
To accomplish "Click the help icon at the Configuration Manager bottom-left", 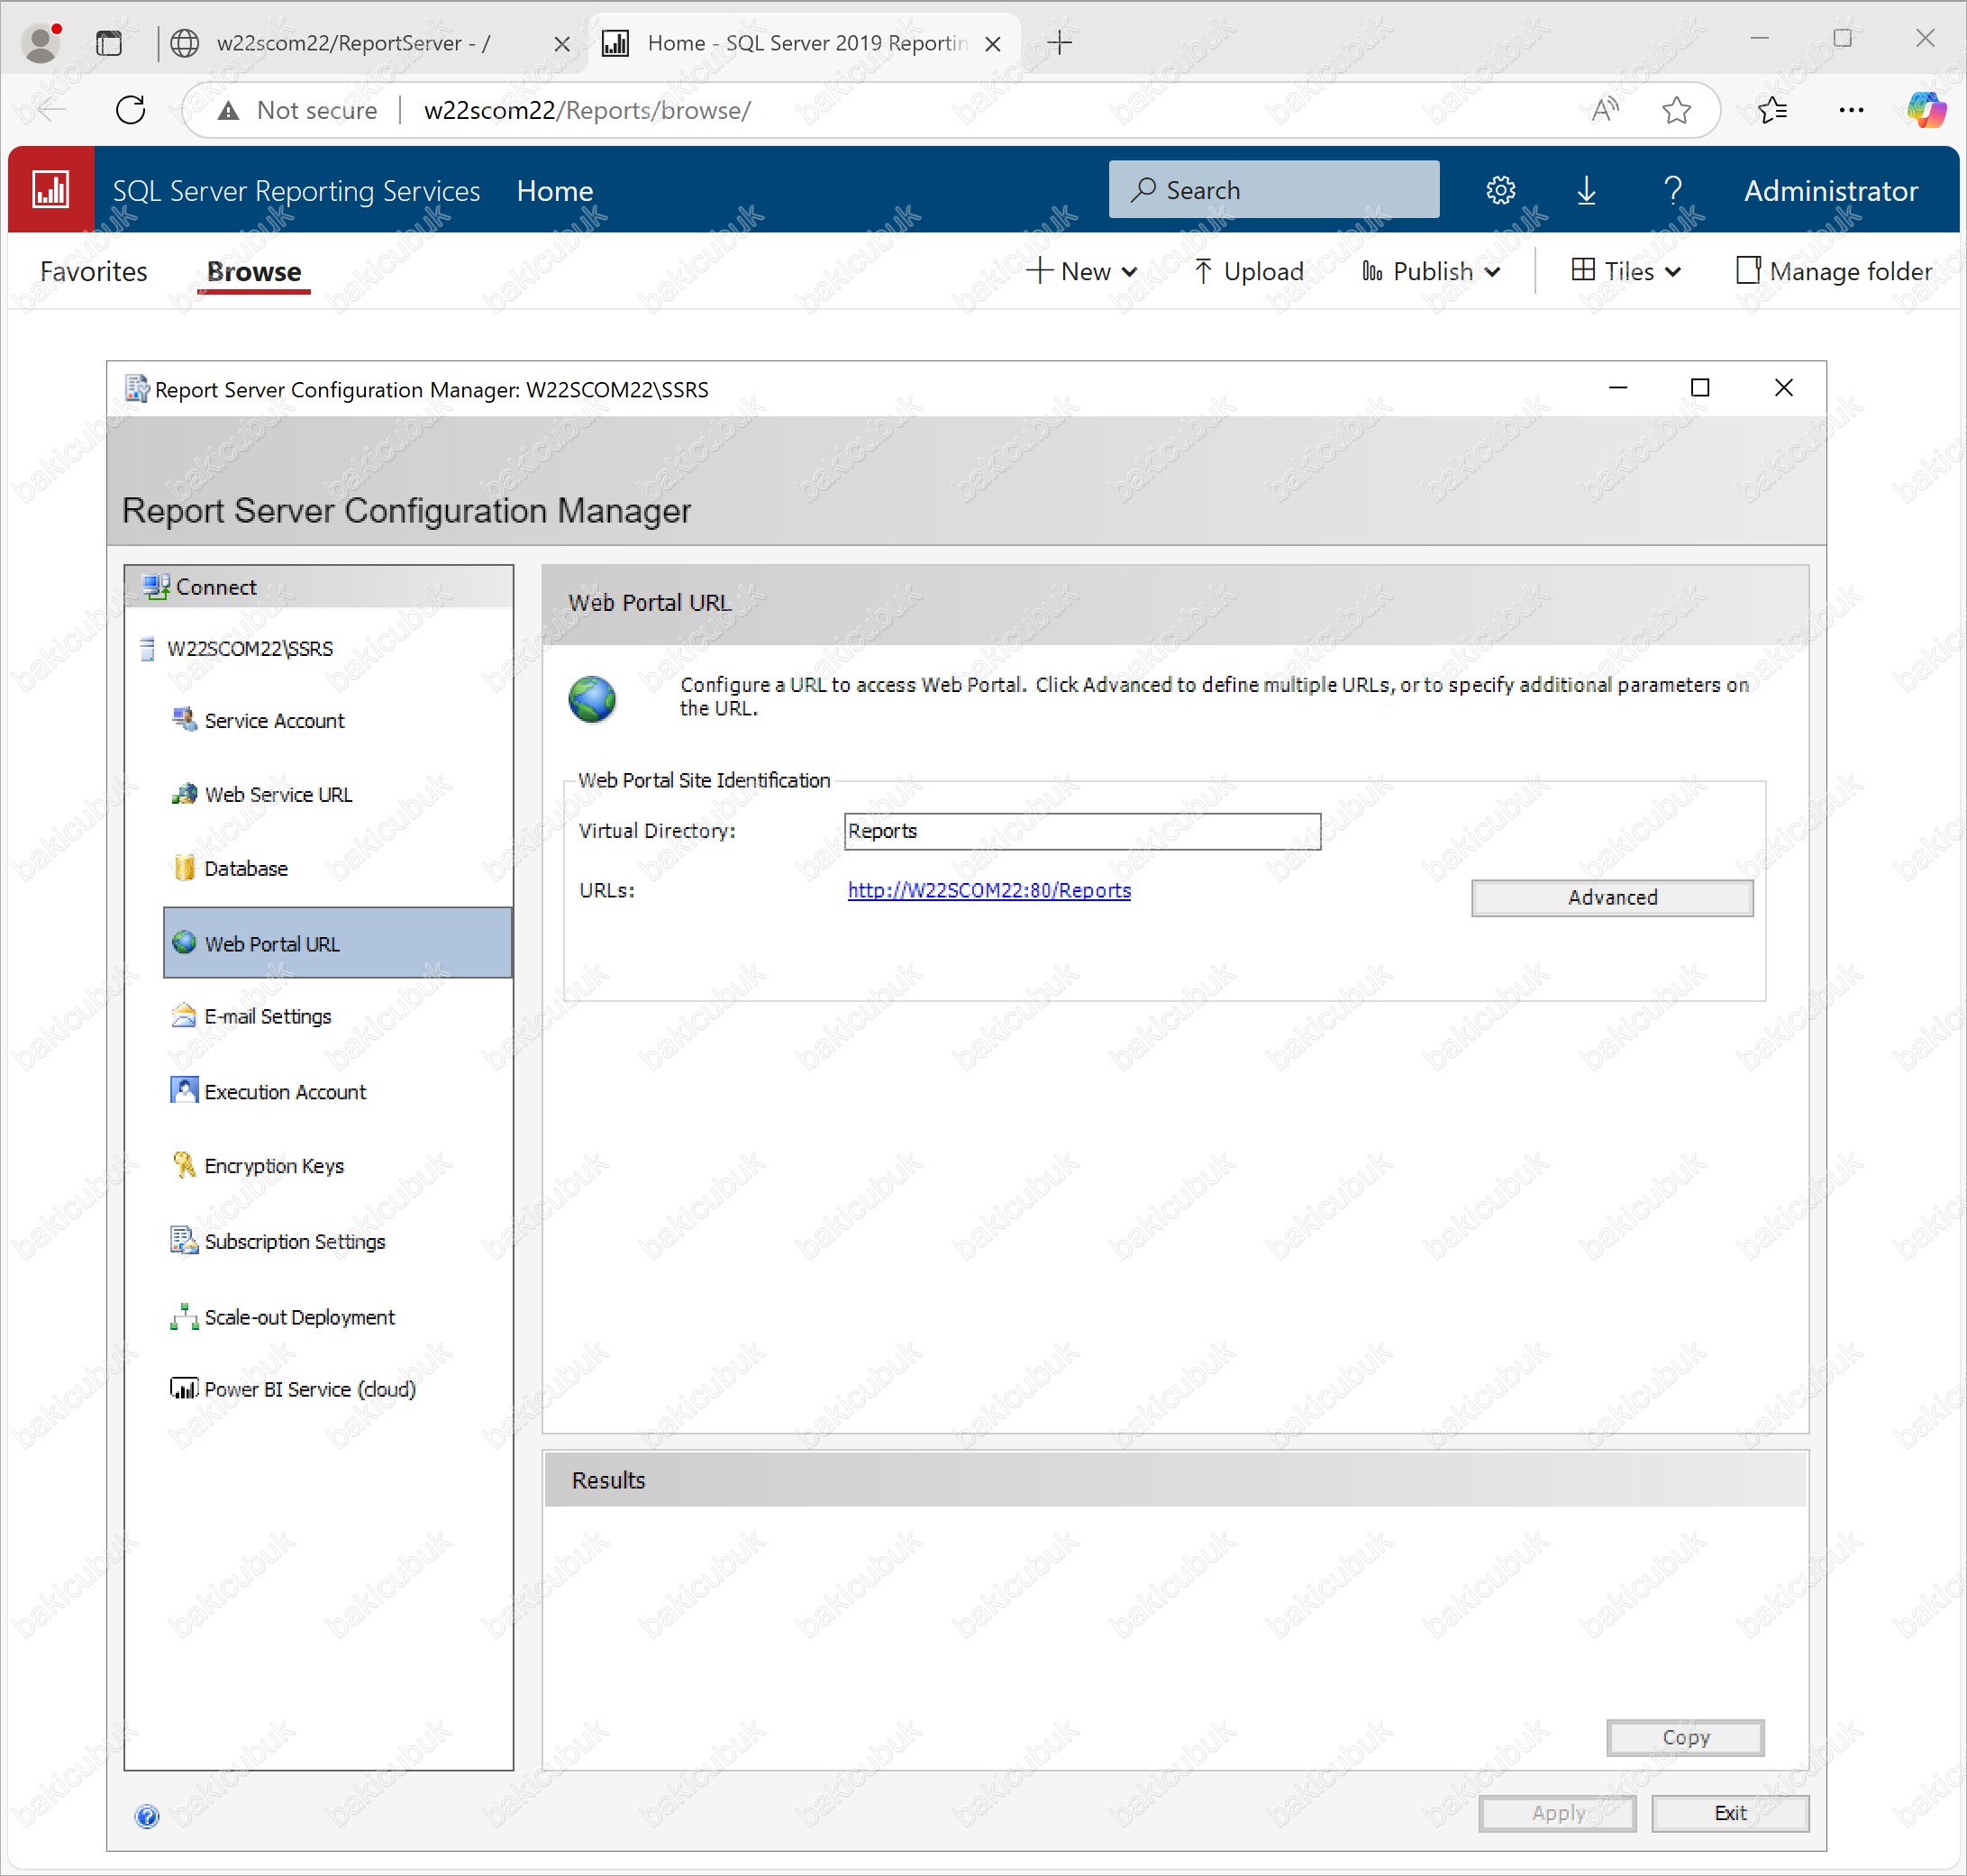I will [x=147, y=1816].
